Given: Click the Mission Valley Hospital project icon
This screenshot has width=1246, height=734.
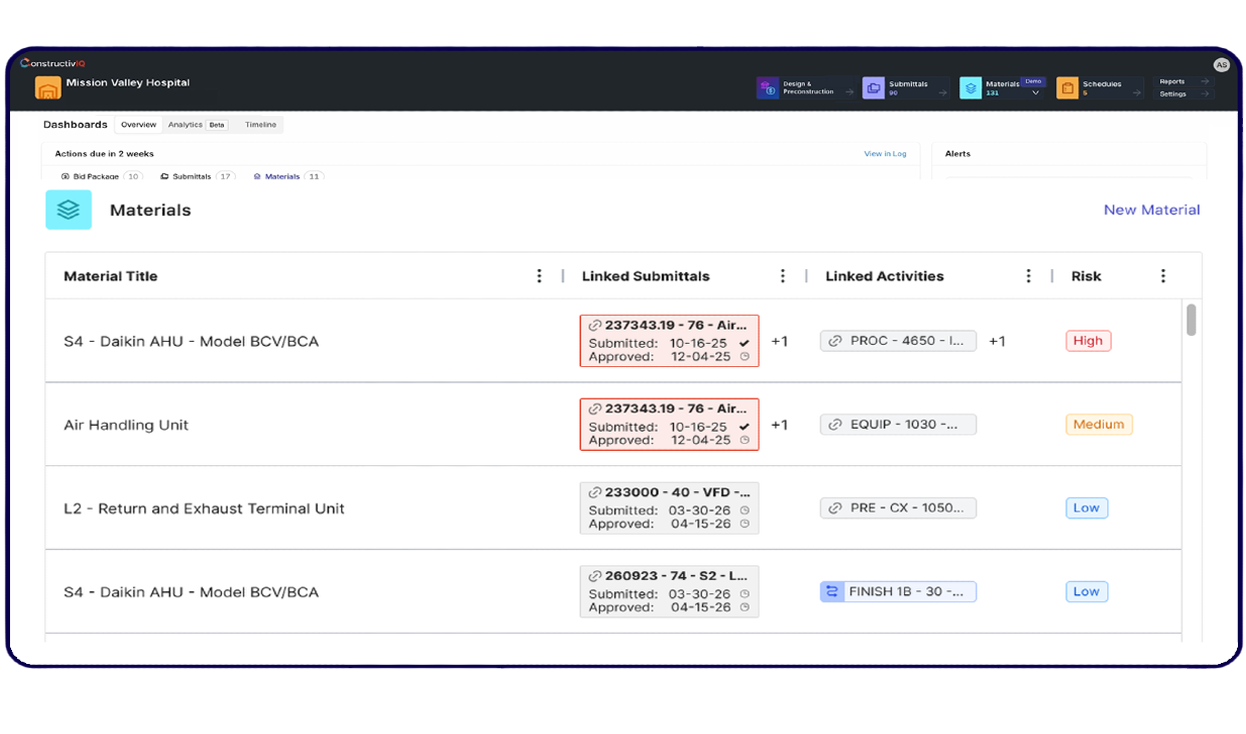Looking at the screenshot, I should (x=48, y=88).
